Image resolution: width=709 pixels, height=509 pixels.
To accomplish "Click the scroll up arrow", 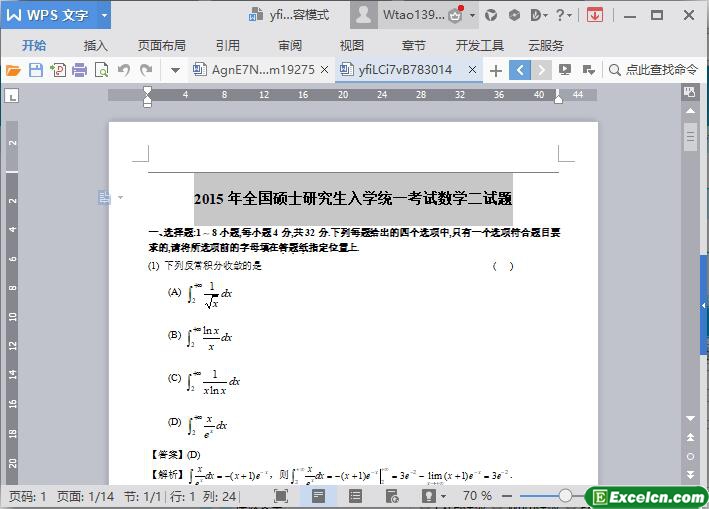I will 690,111.
